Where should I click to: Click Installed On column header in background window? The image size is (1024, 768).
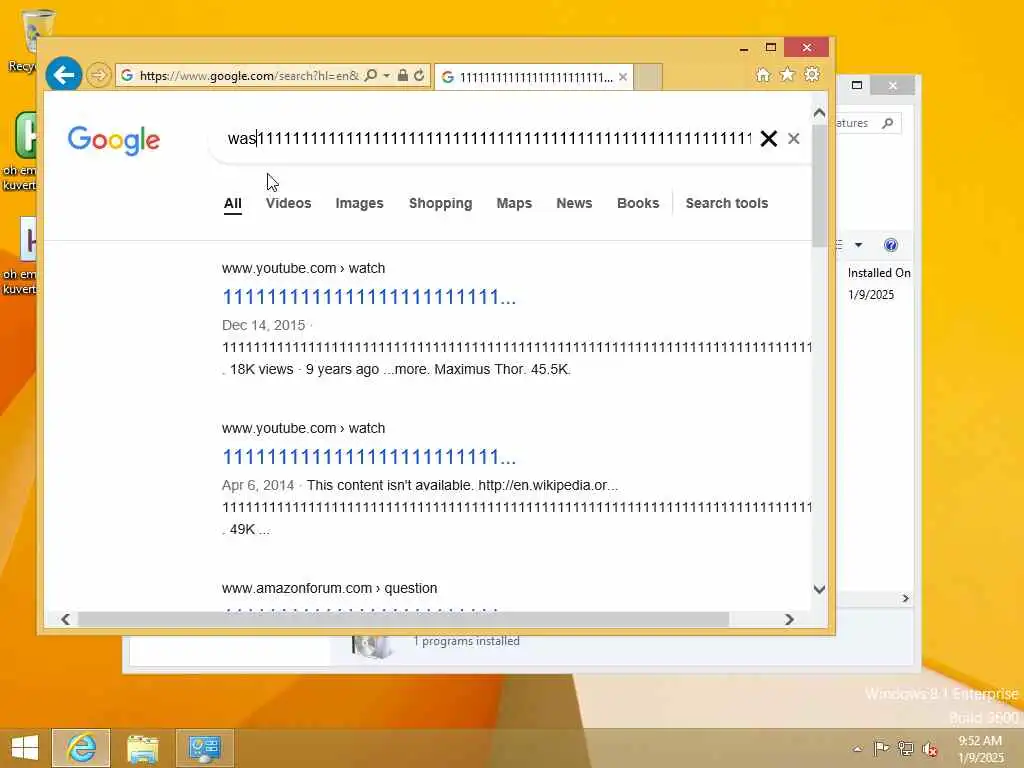pos(878,273)
